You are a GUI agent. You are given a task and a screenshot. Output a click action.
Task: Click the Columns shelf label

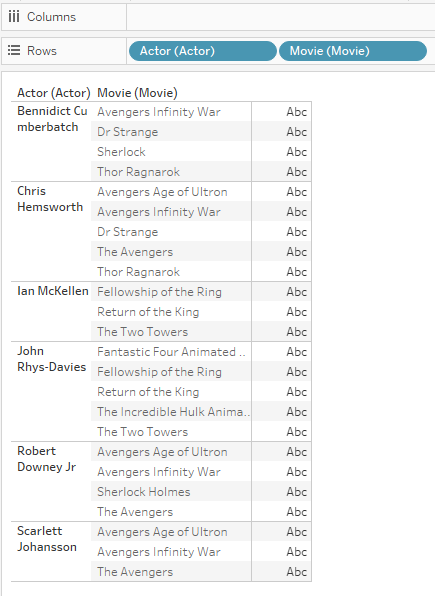[51, 17]
